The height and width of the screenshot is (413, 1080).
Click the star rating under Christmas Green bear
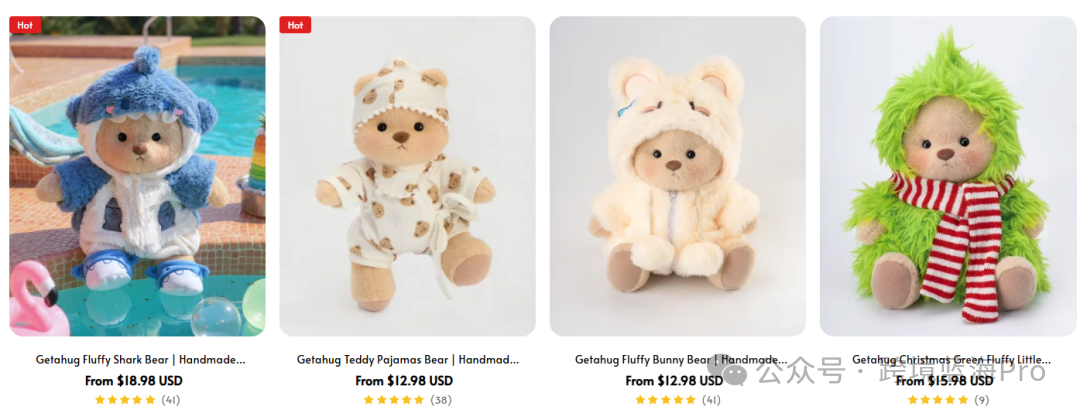(x=937, y=399)
